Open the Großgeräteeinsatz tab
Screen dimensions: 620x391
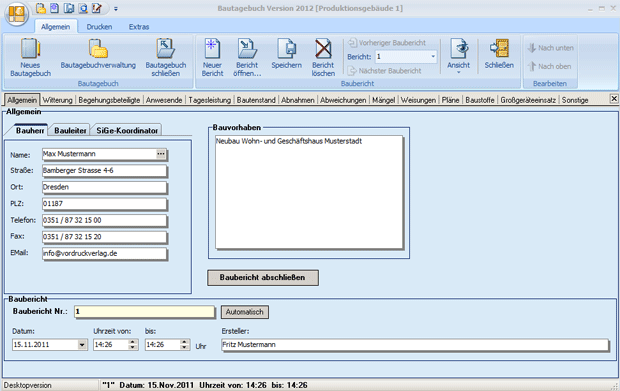[528, 100]
